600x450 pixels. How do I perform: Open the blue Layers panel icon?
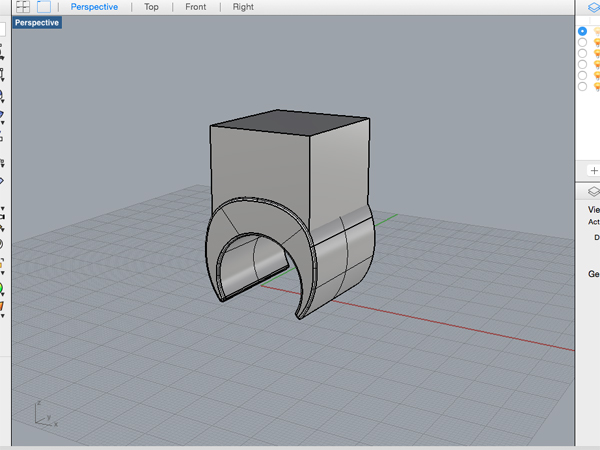pos(594,7)
